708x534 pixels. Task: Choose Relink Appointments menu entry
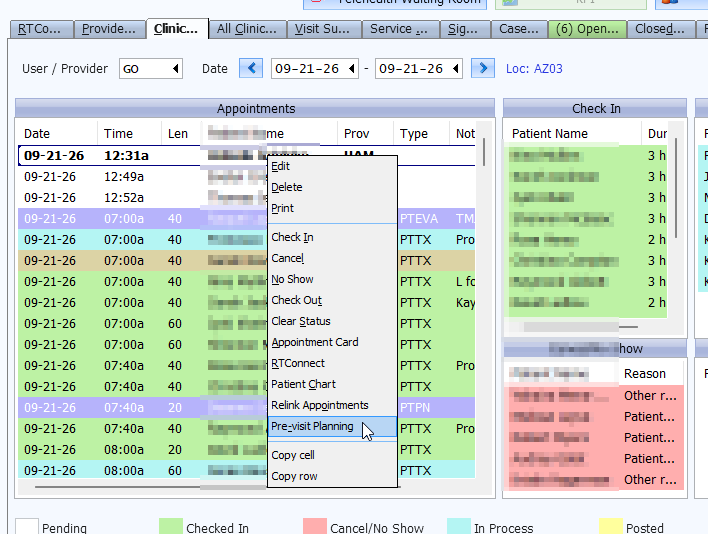(x=332, y=405)
